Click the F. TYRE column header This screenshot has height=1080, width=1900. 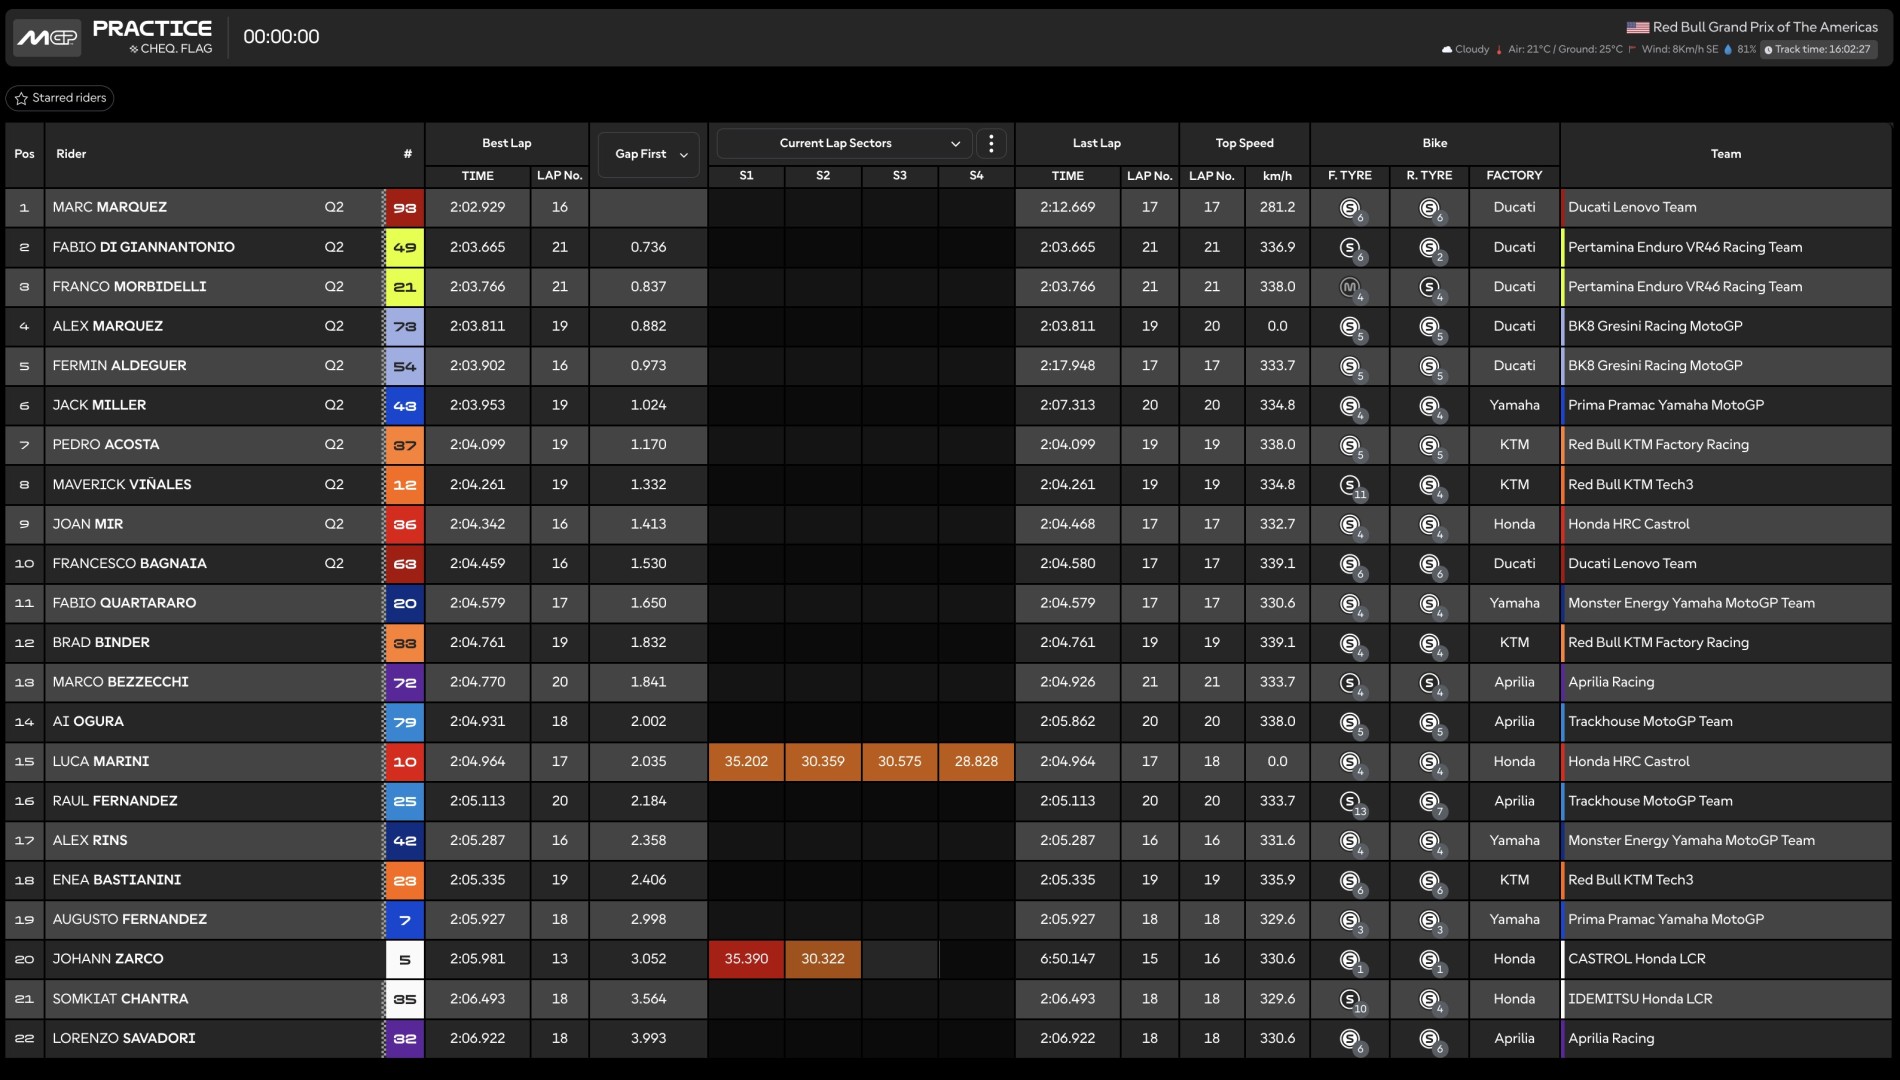pos(1350,176)
